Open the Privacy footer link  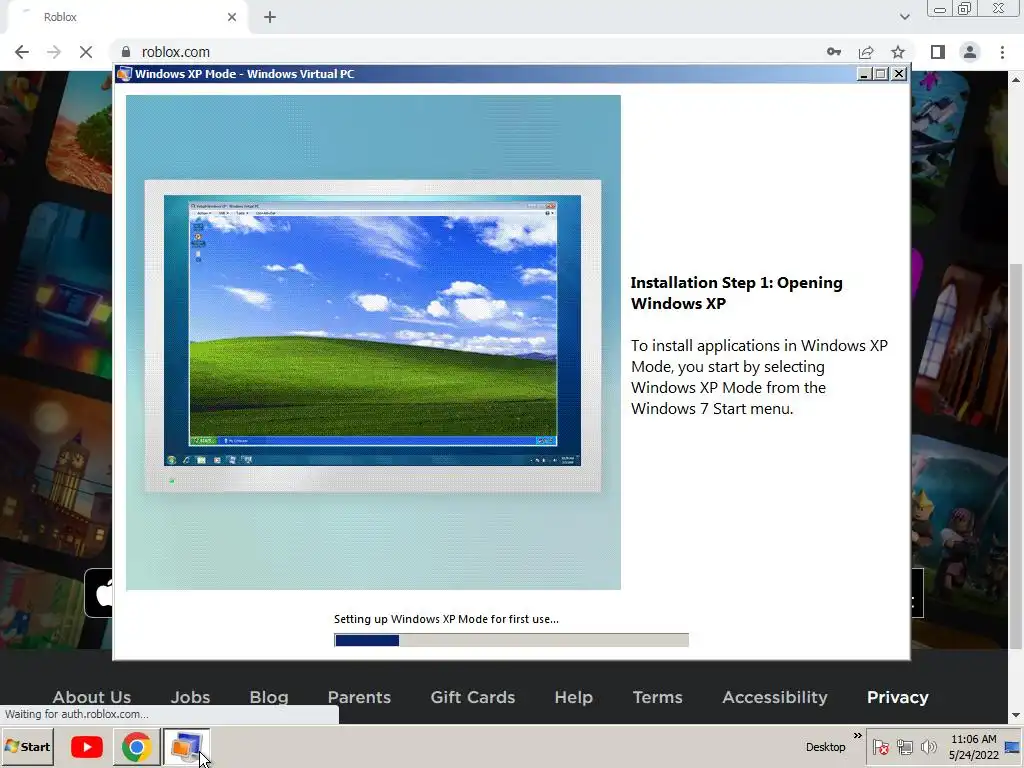pyautogui.click(x=897, y=697)
